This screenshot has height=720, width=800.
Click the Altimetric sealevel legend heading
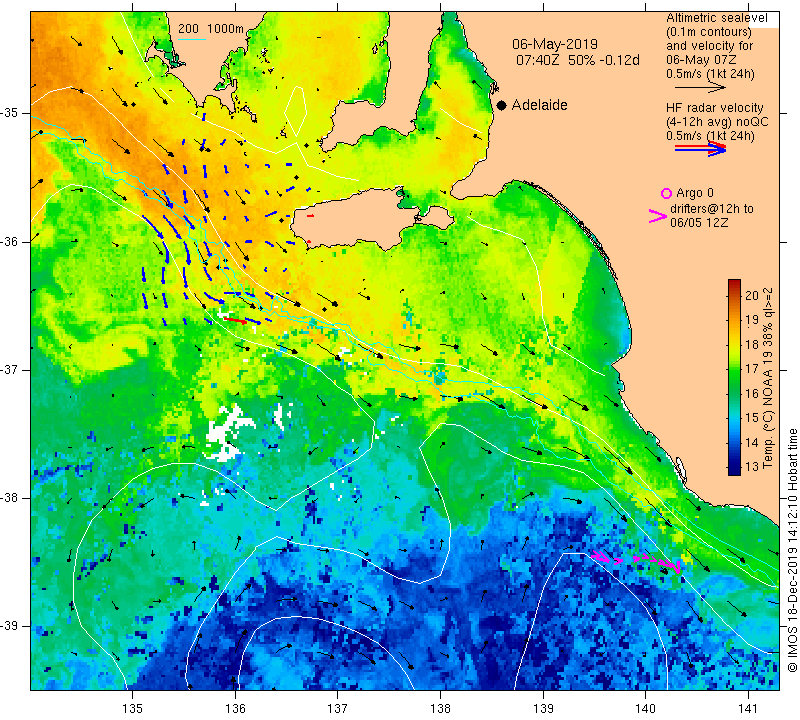click(716, 18)
